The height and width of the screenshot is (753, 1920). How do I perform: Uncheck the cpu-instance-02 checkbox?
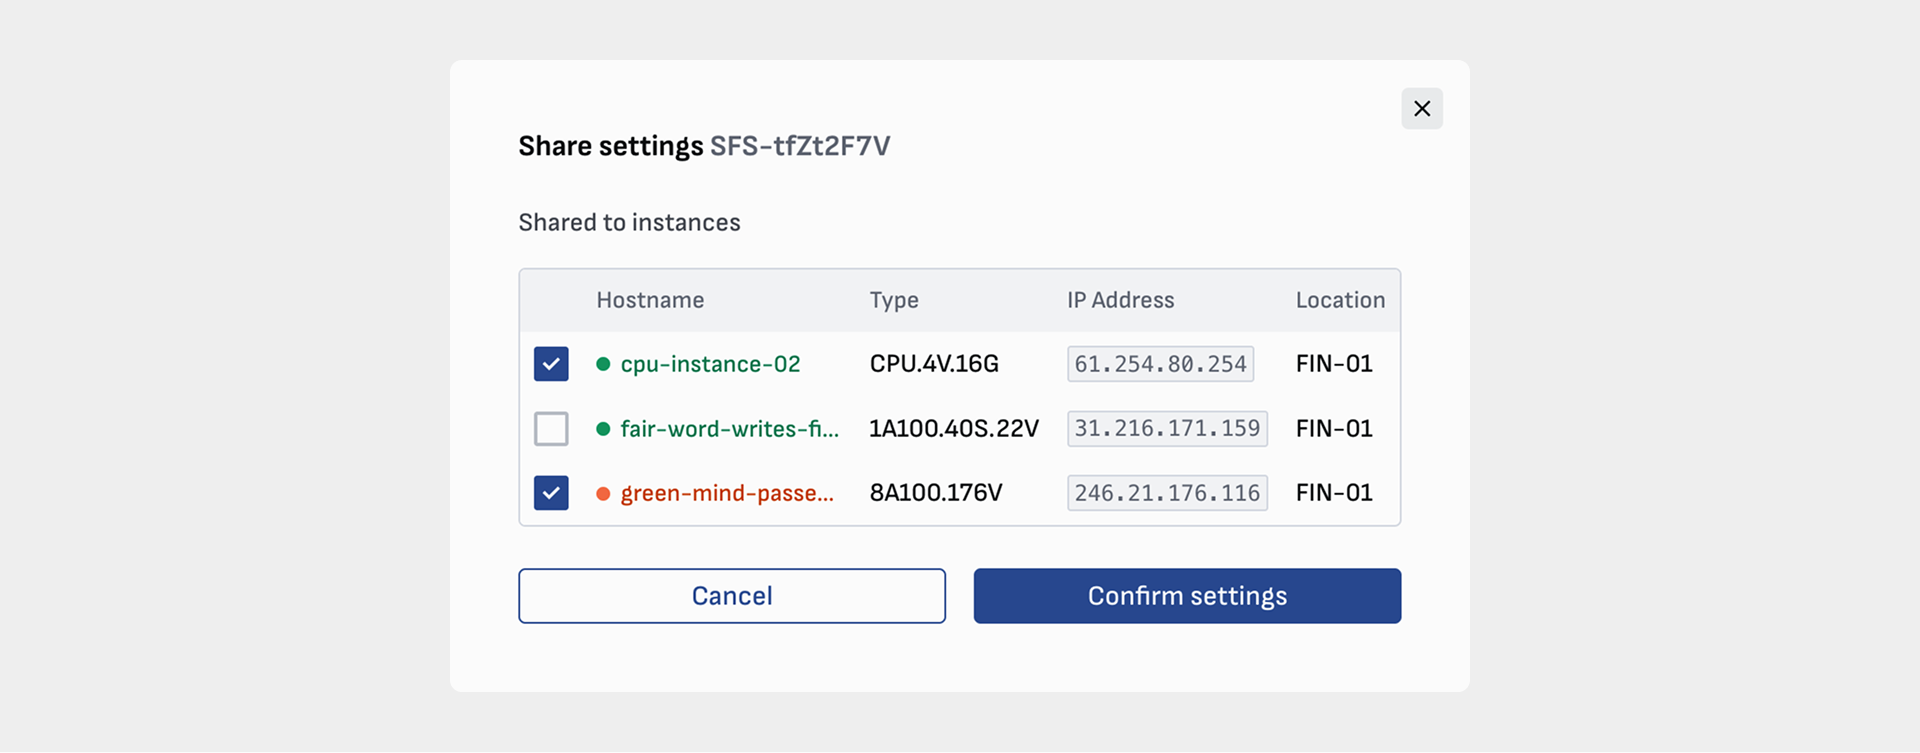(x=551, y=364)
